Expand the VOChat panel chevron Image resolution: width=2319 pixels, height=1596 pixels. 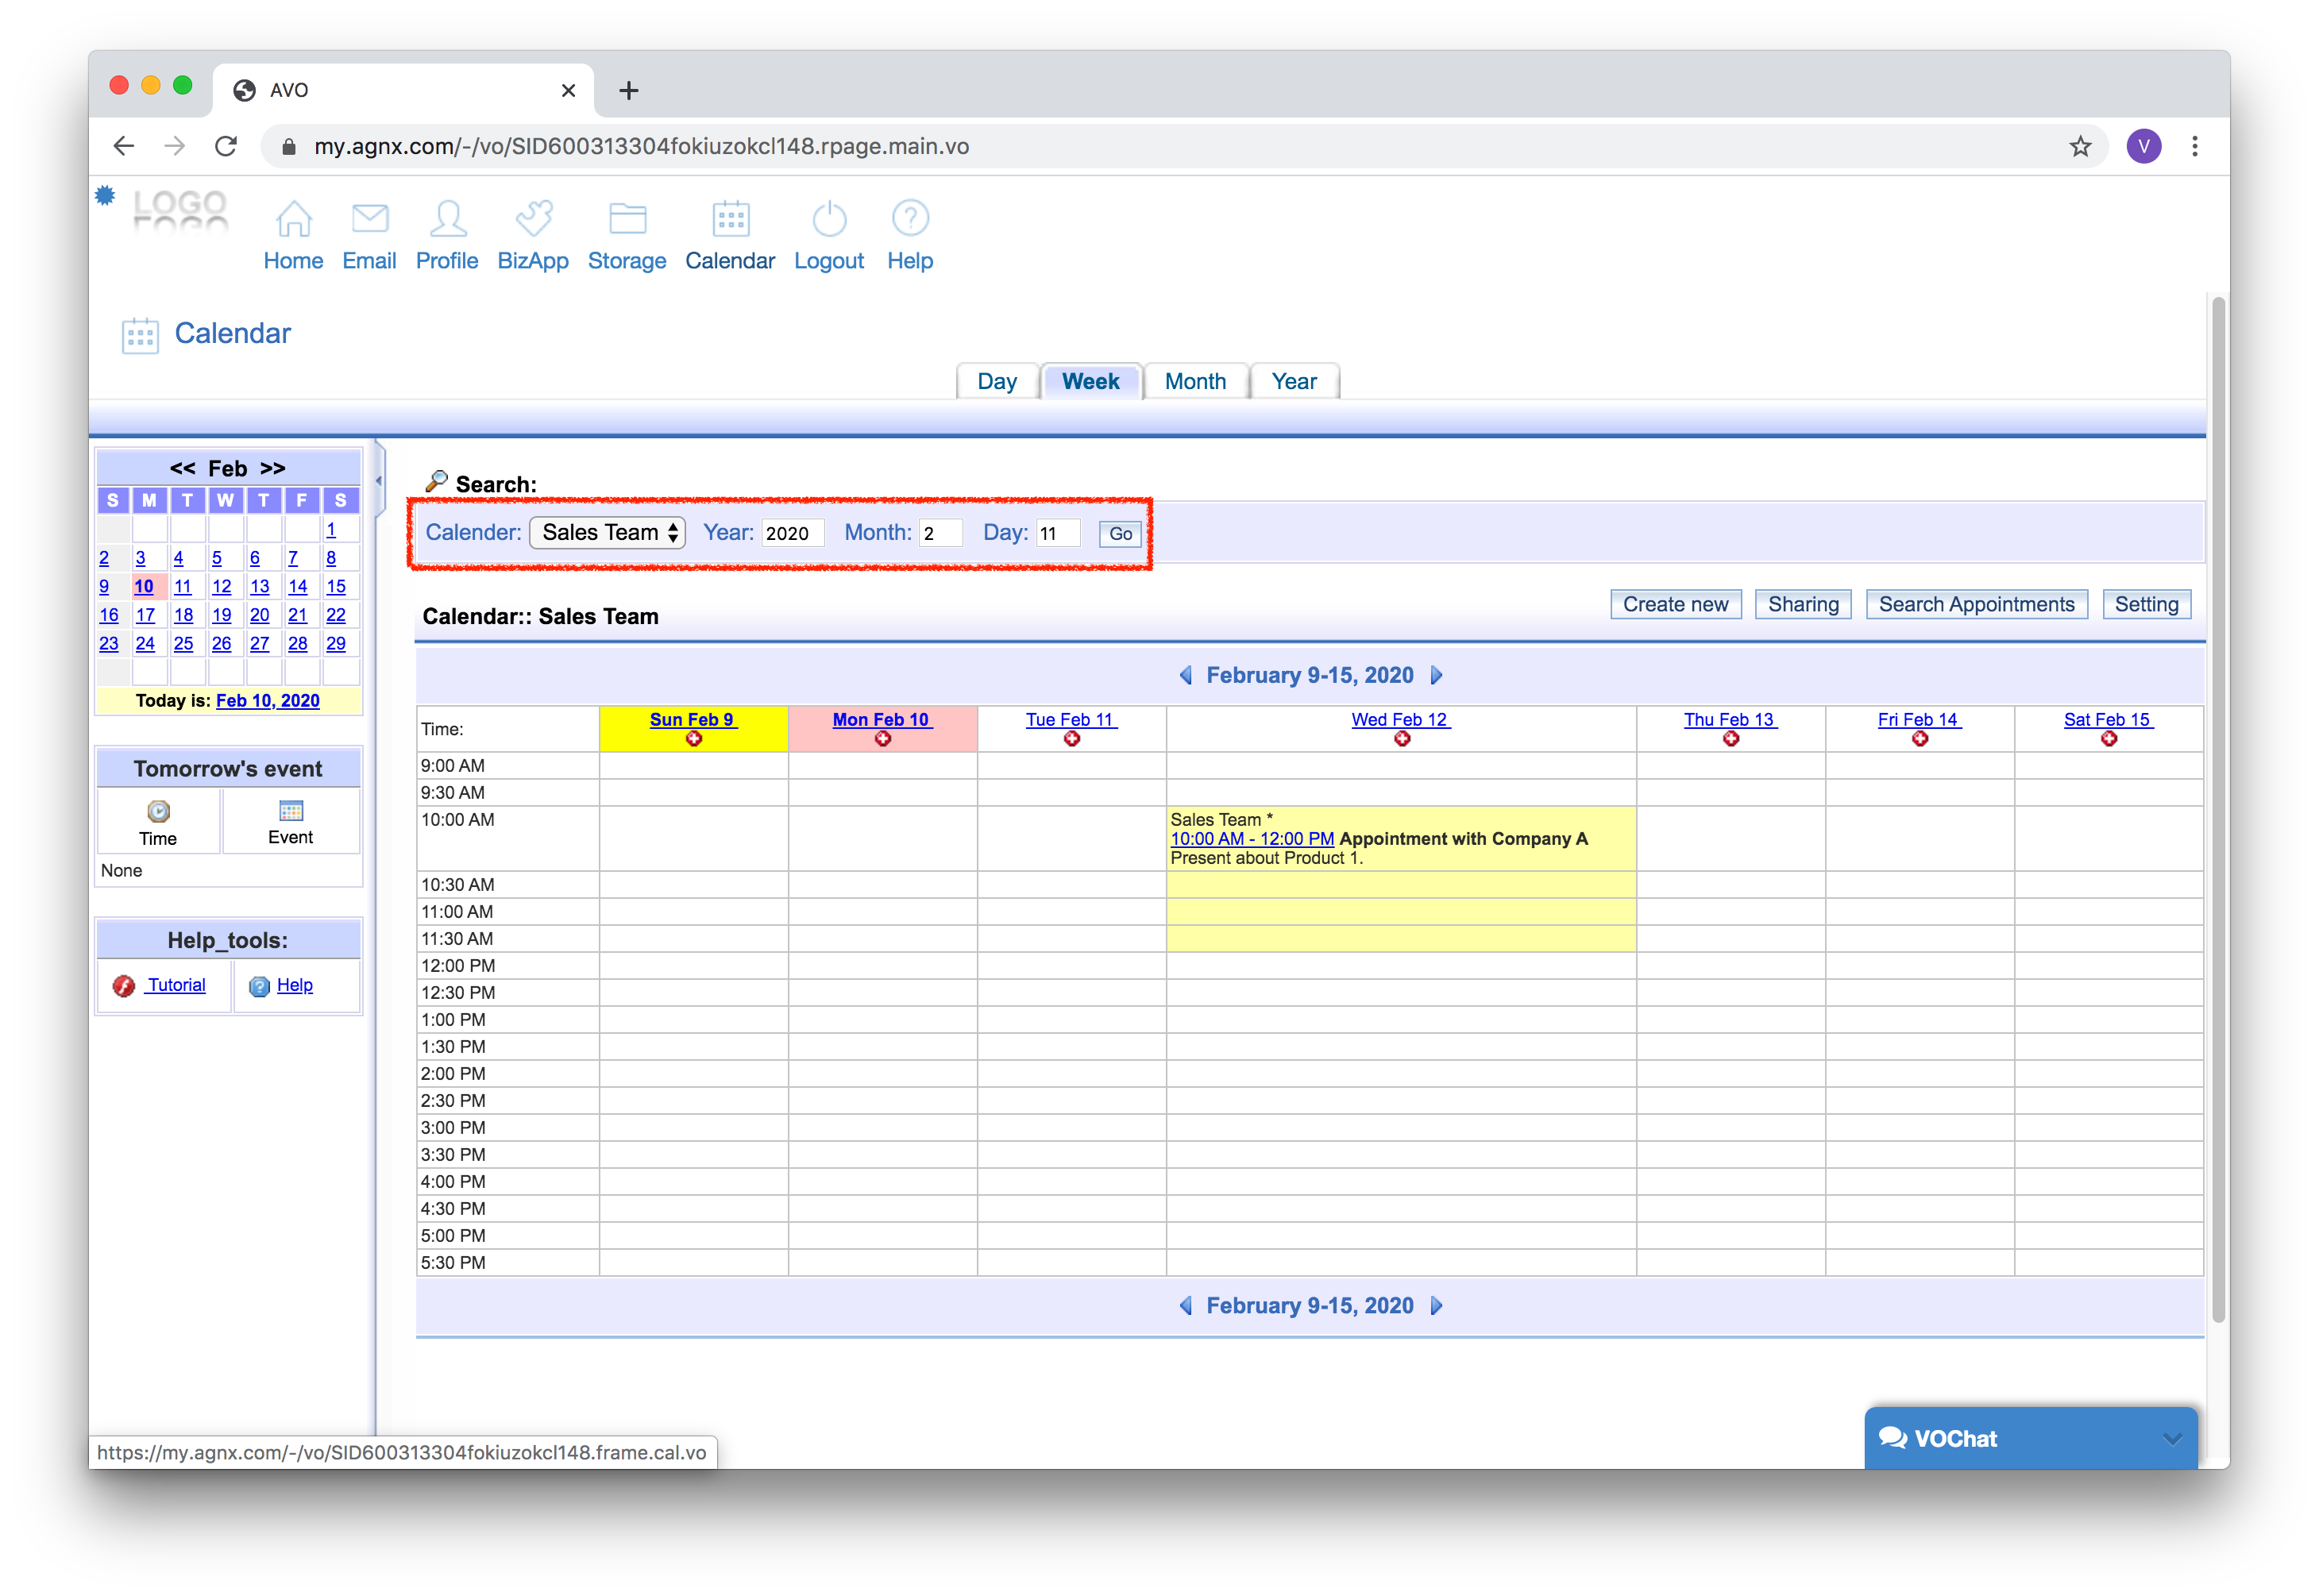click(2171, 1439)
